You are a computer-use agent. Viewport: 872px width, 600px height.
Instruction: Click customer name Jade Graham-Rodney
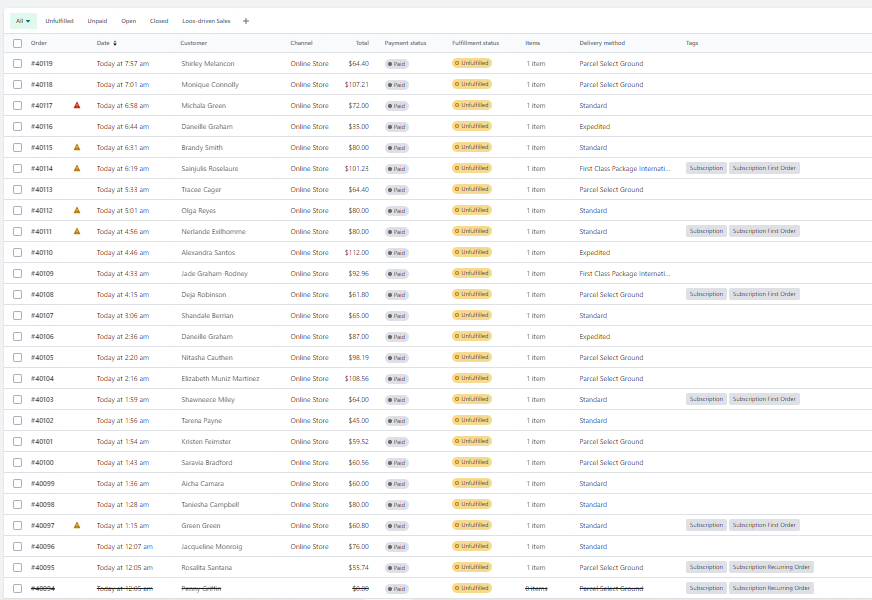click(x=215, y=274)
